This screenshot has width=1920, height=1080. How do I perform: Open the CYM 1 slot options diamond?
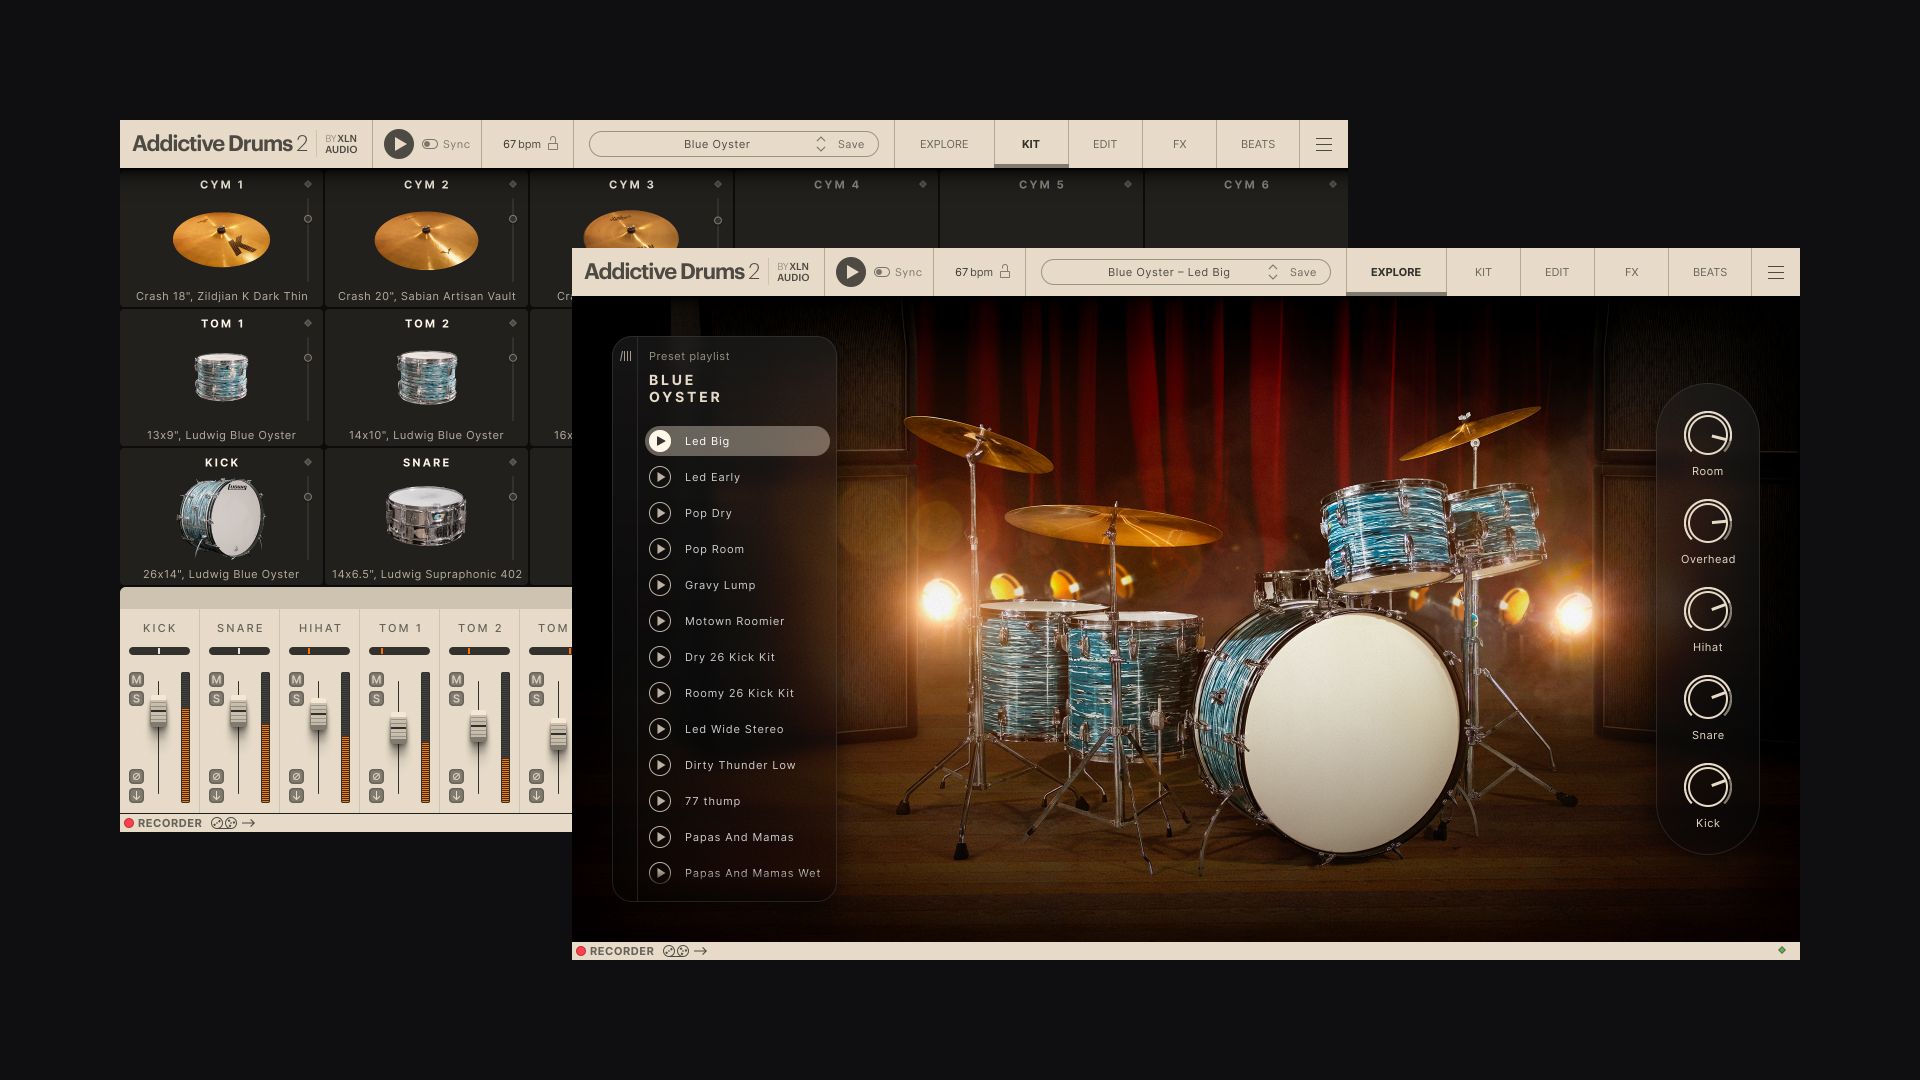click(308, 184)
